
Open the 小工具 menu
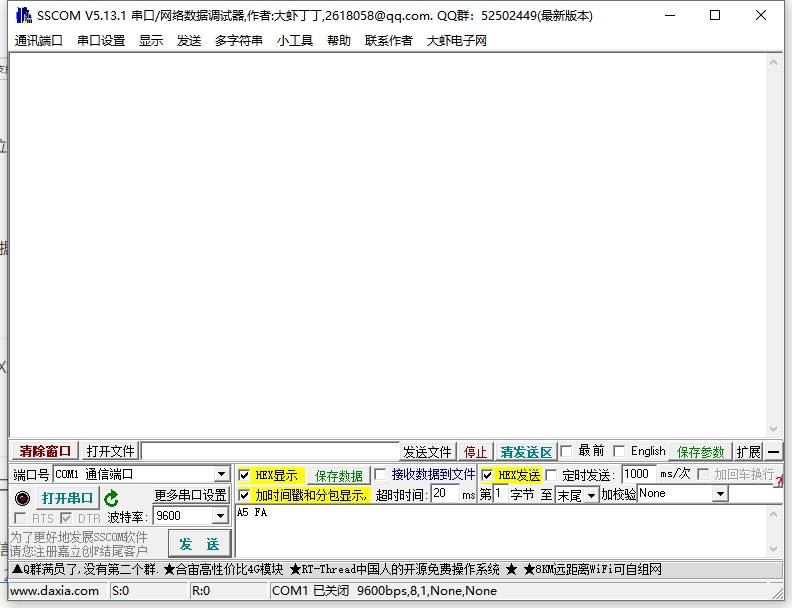pyautogui.click(x=295, y=41)
